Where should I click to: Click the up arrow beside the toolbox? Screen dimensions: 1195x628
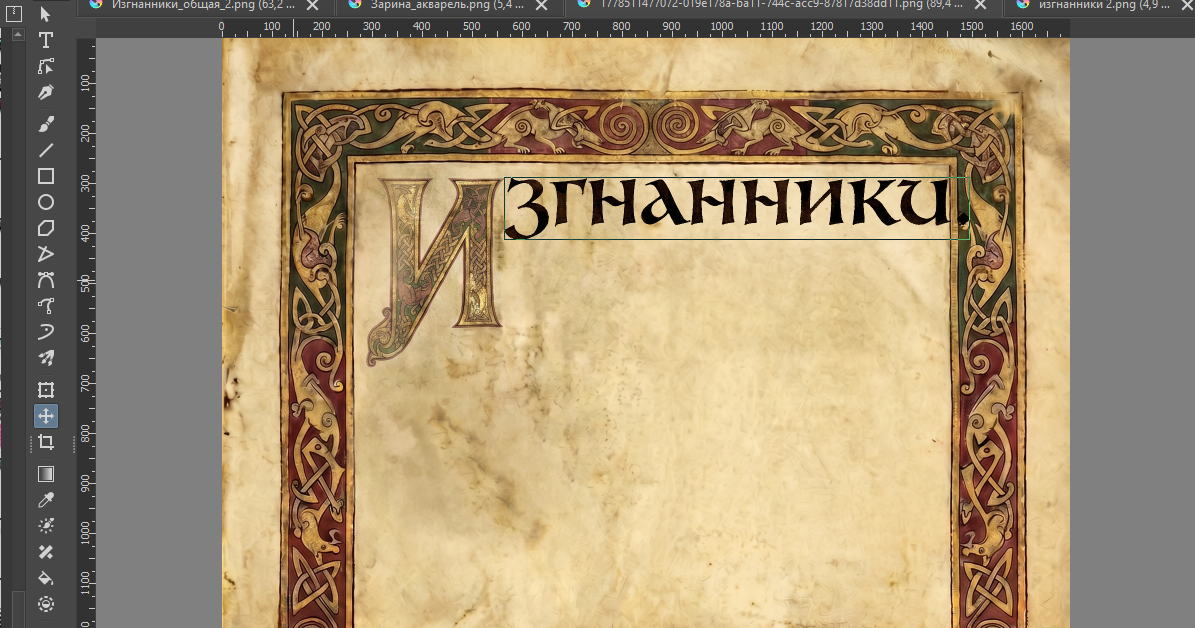(x=18, y=35)
